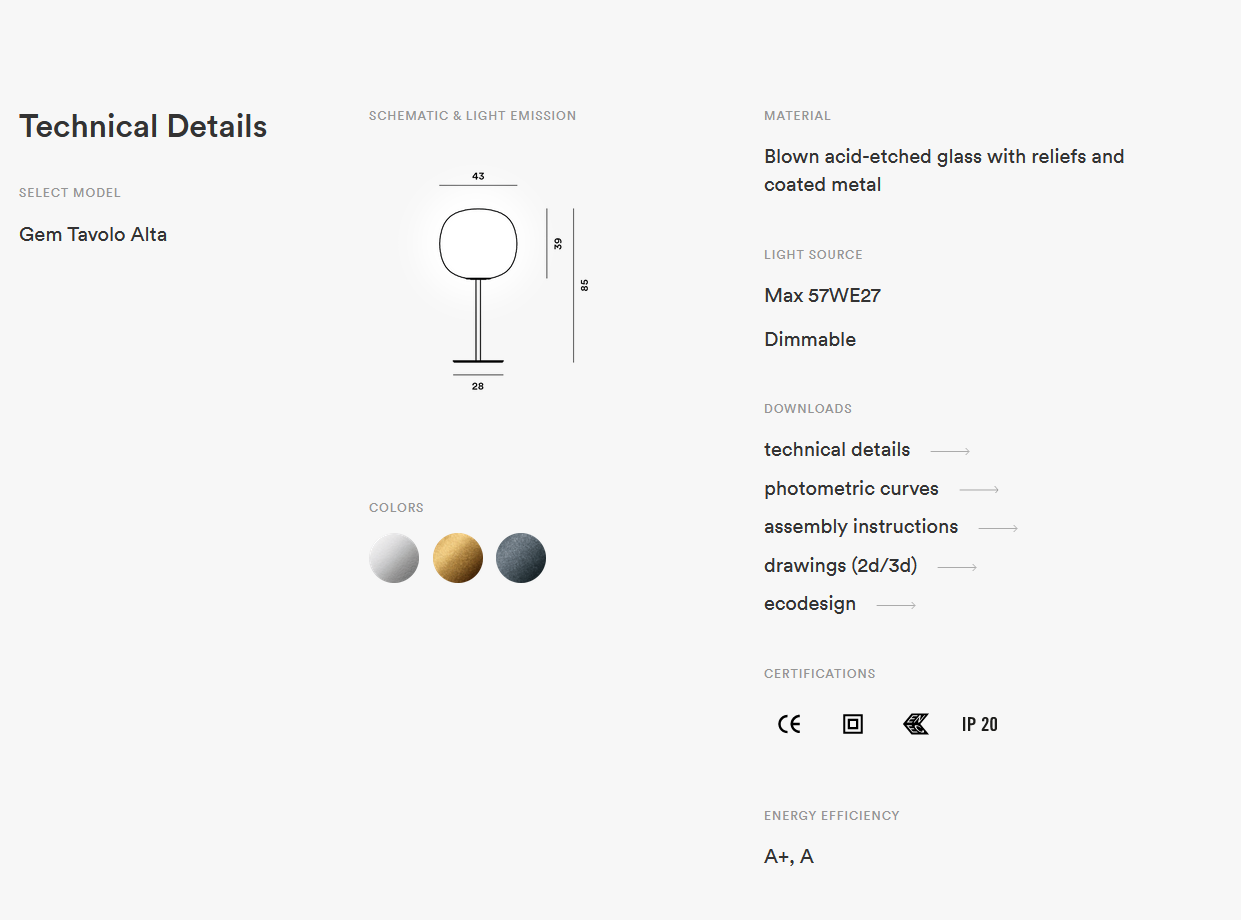Click the arrow next to photometric curves
1241x920 pixels.
click(979, 490)
